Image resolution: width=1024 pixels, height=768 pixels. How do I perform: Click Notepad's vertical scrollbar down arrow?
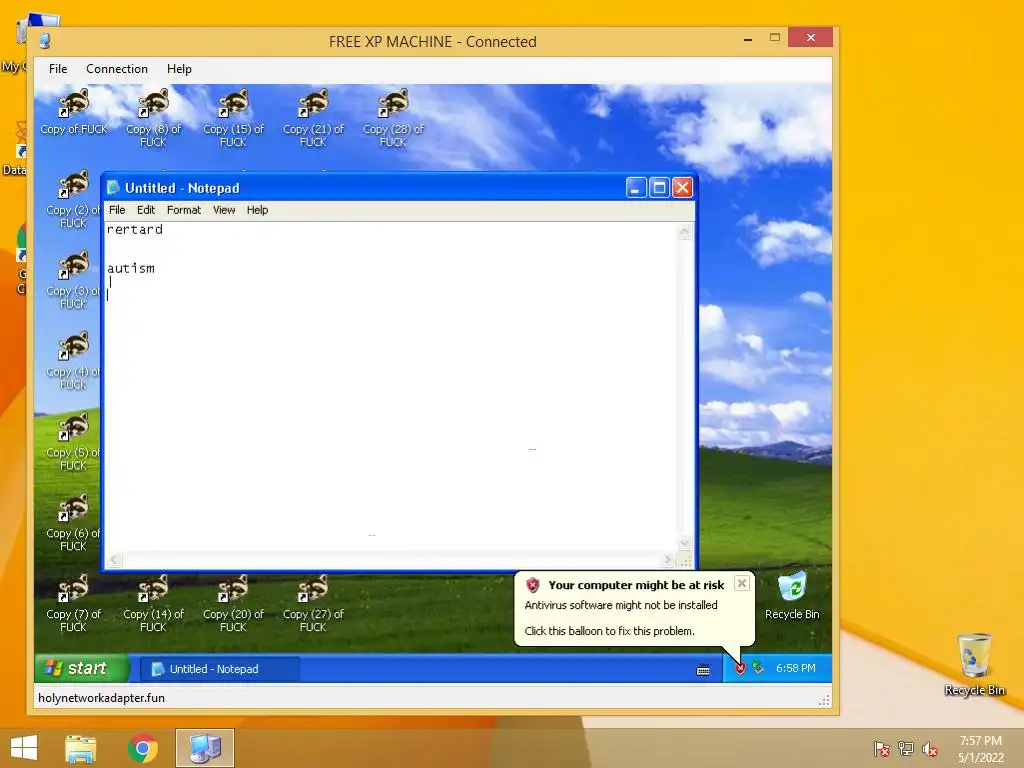coord(684,543)
